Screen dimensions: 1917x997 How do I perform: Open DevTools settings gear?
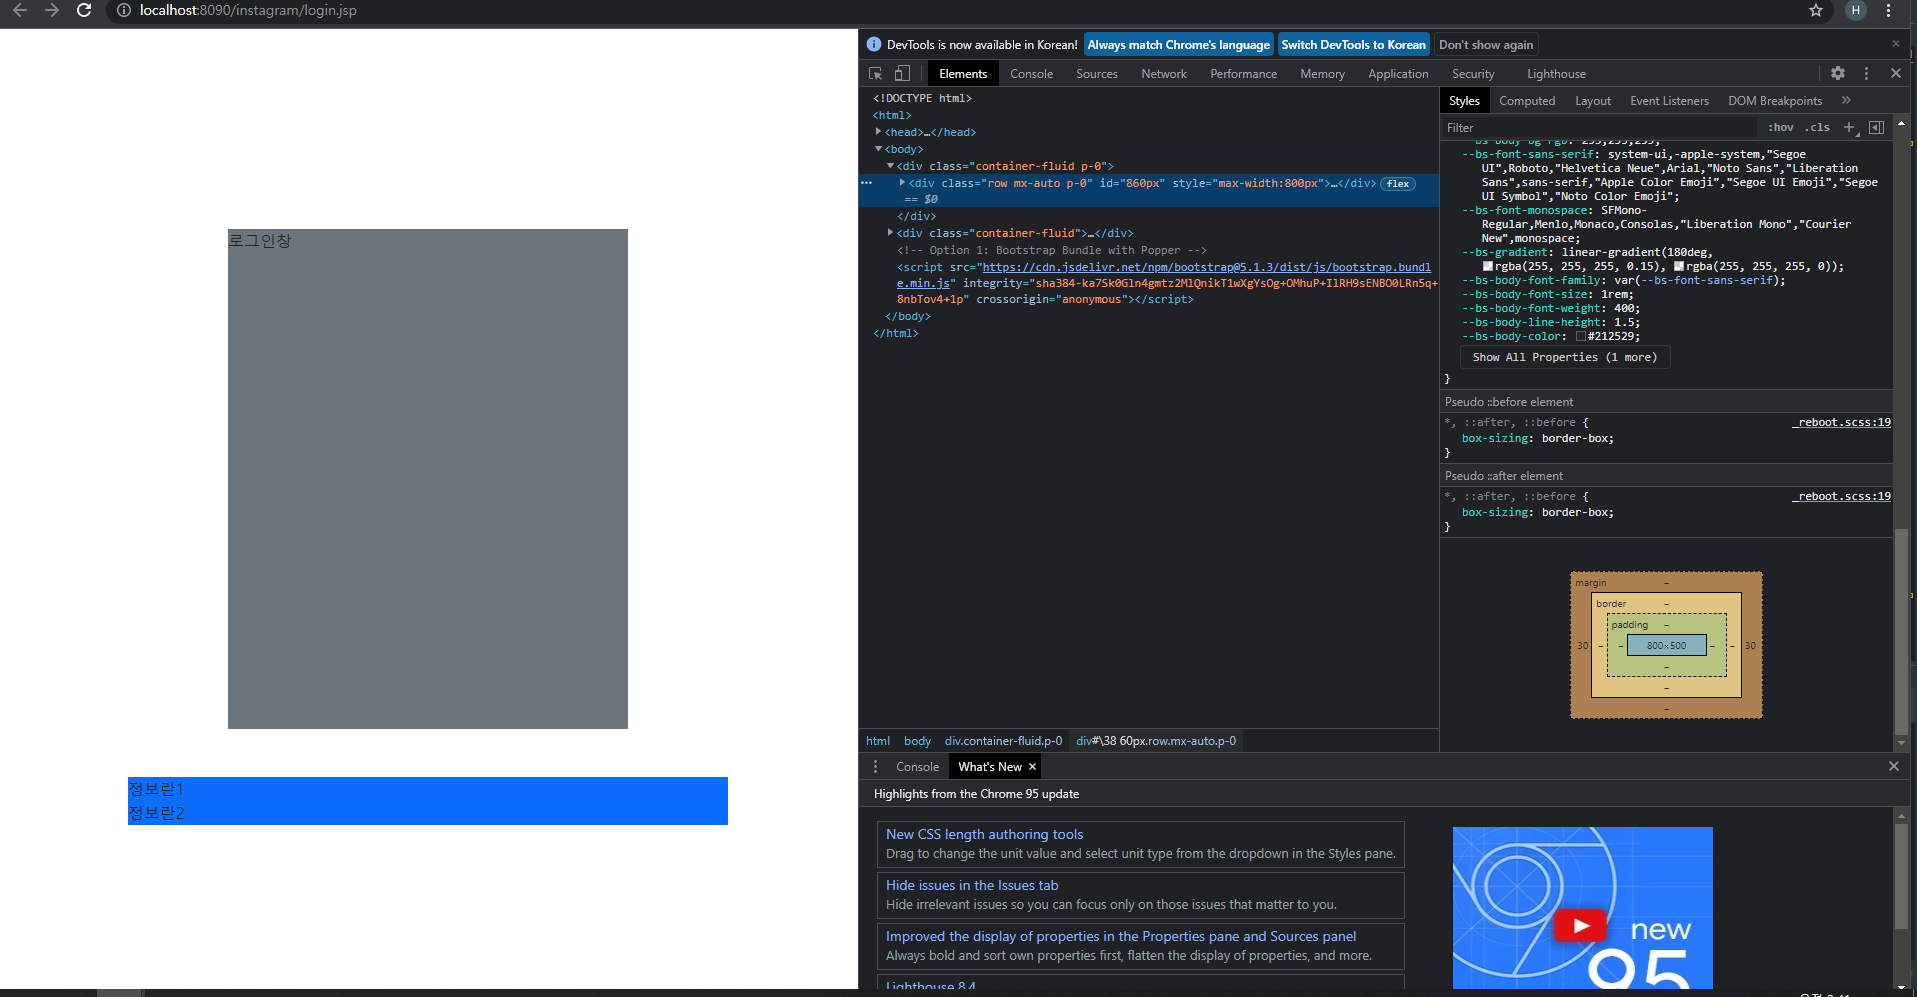[1838, 73]
